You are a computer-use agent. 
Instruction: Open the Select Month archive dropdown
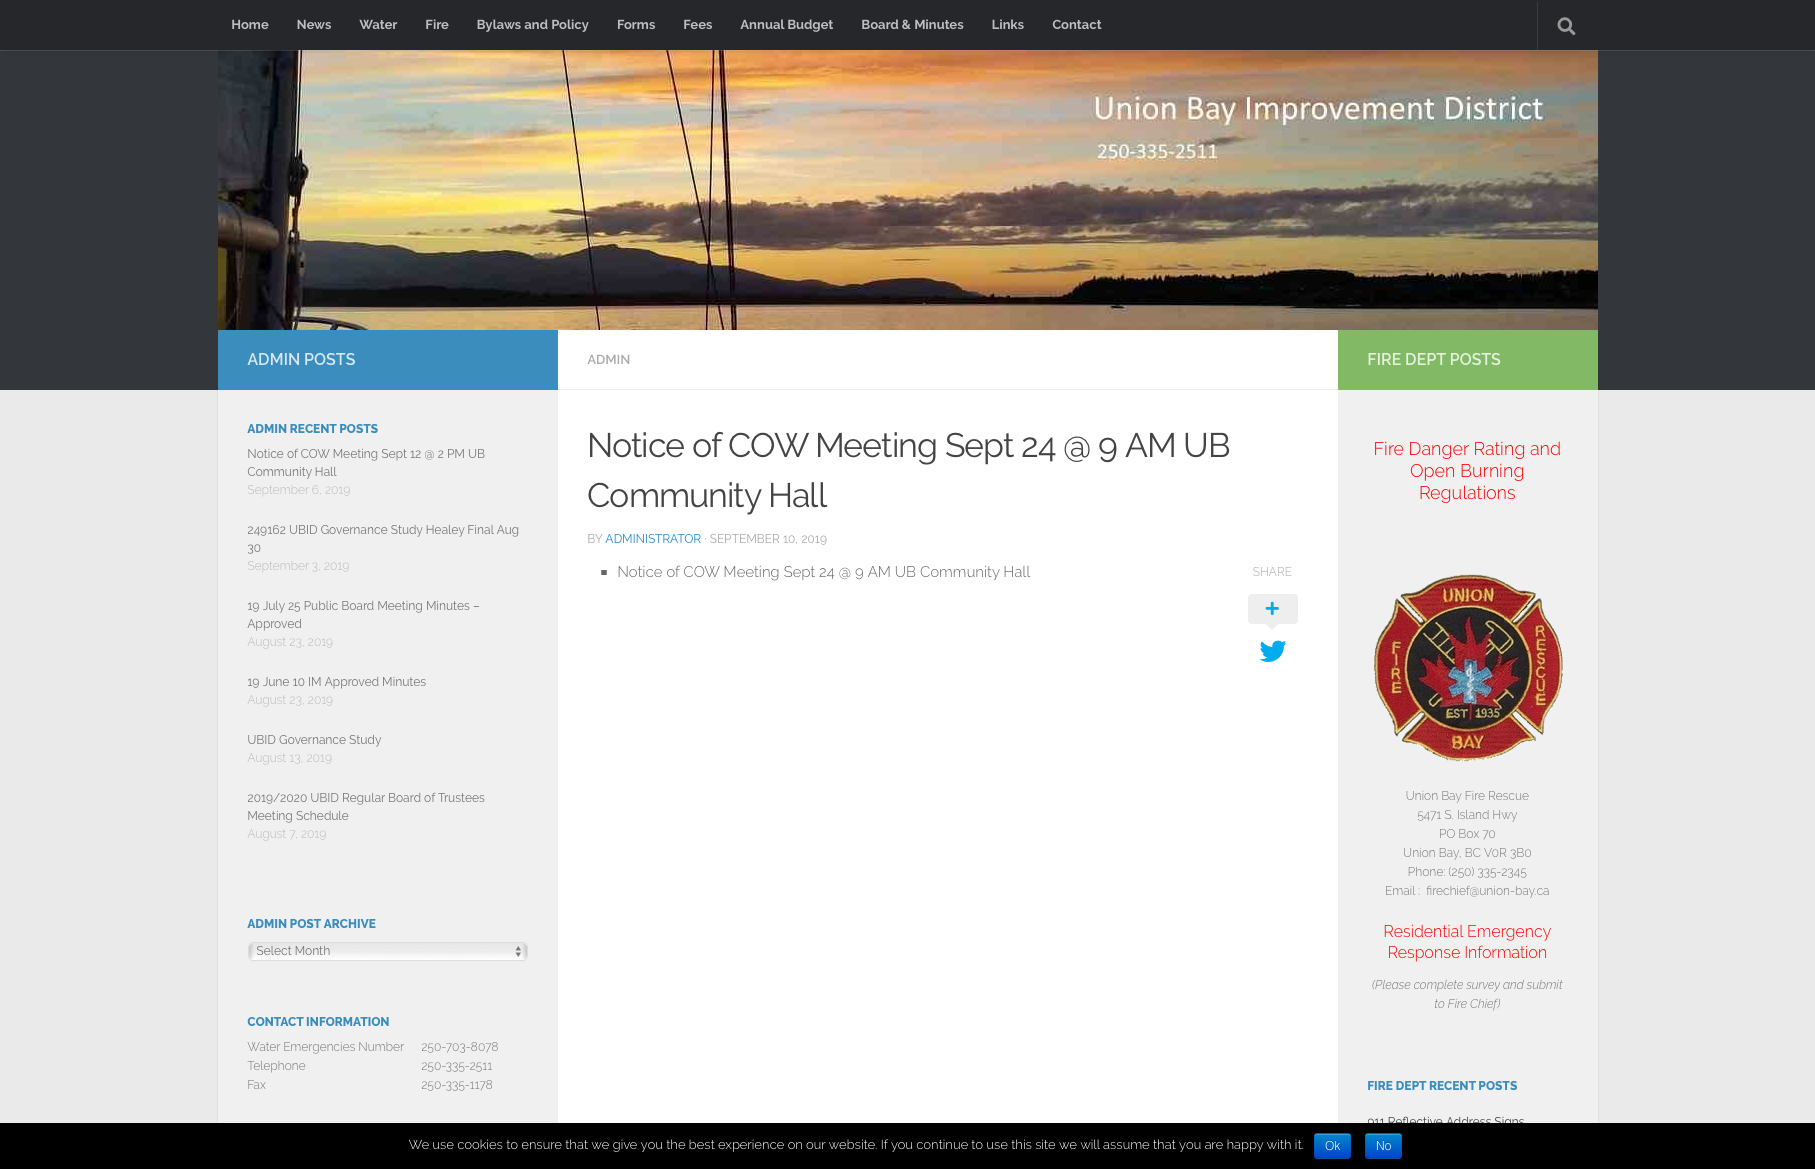click(x=387, y=951)
